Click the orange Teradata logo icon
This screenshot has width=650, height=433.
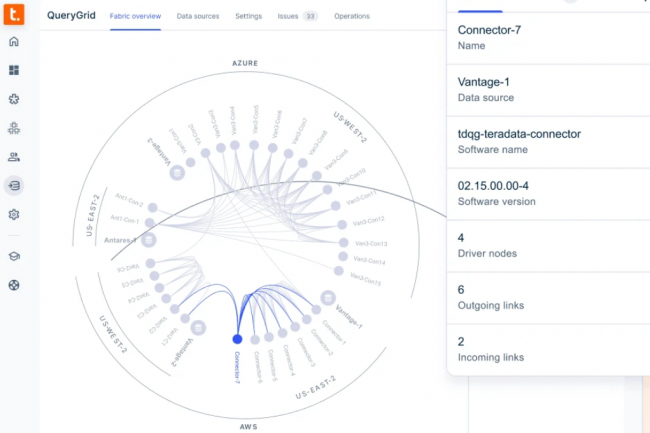[14, 14]
